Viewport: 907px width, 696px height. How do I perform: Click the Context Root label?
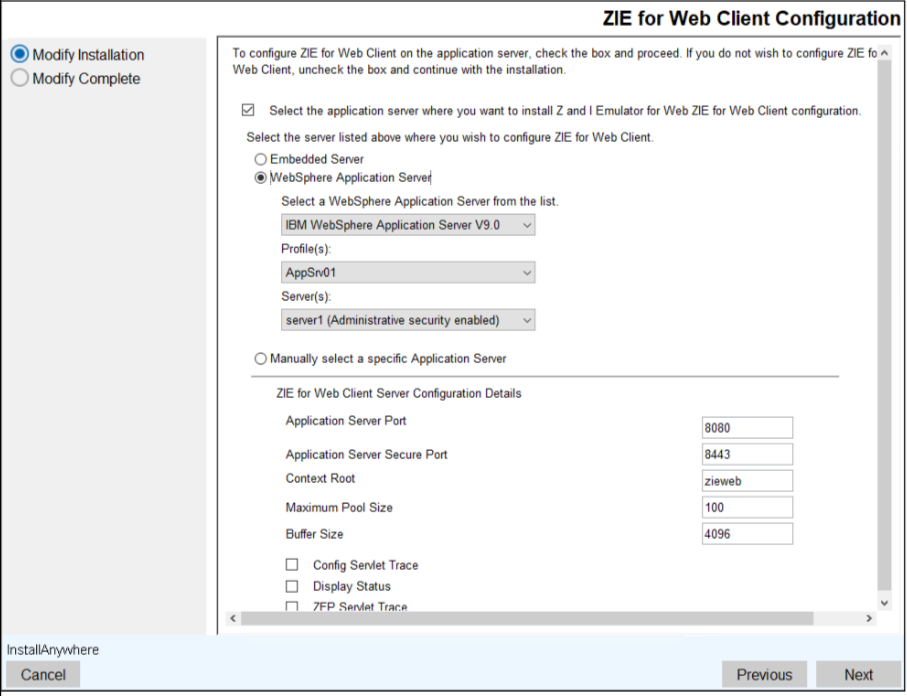point(320,478)
